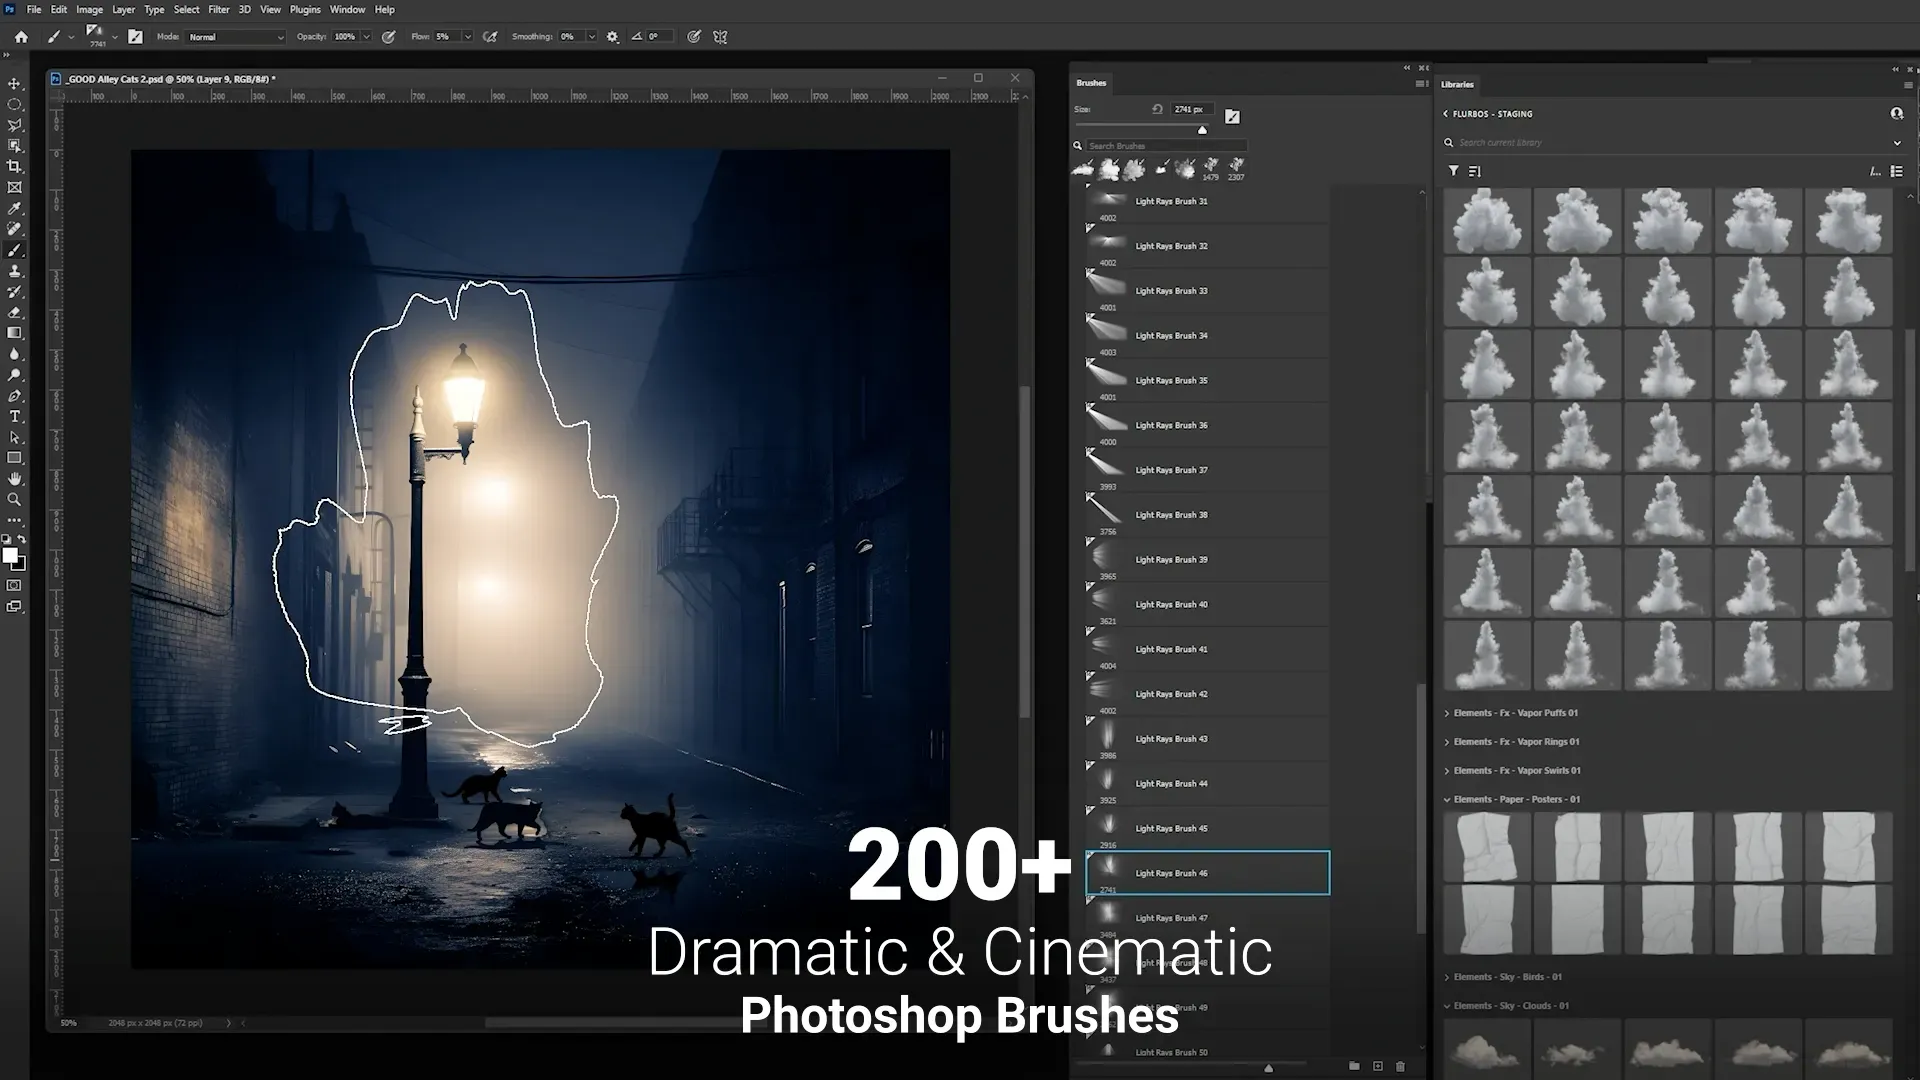Viewport: 1920px width, 1080px height.
Task: Toggle symmetry paint butterfly icon
Action: click(720, 37)
